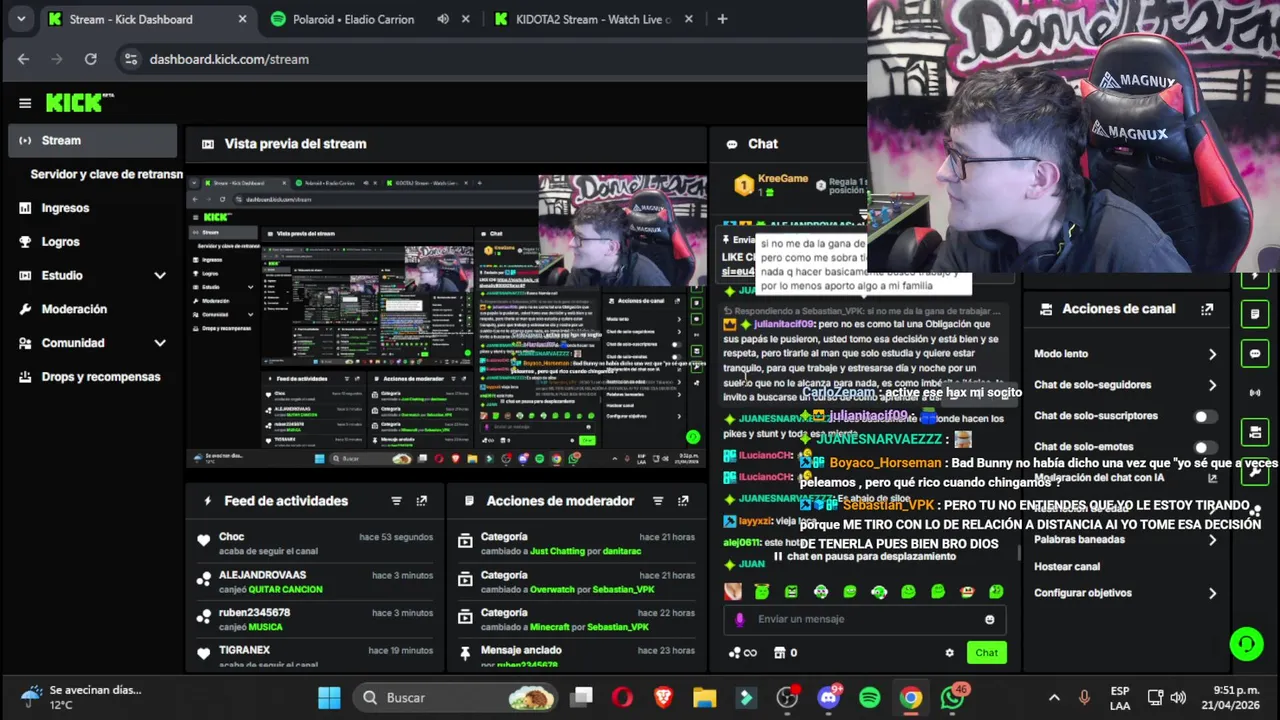Filter the Acciones de moderador list
The width and height of the screenshot is (1280, 720).
(x=657, y=501)
